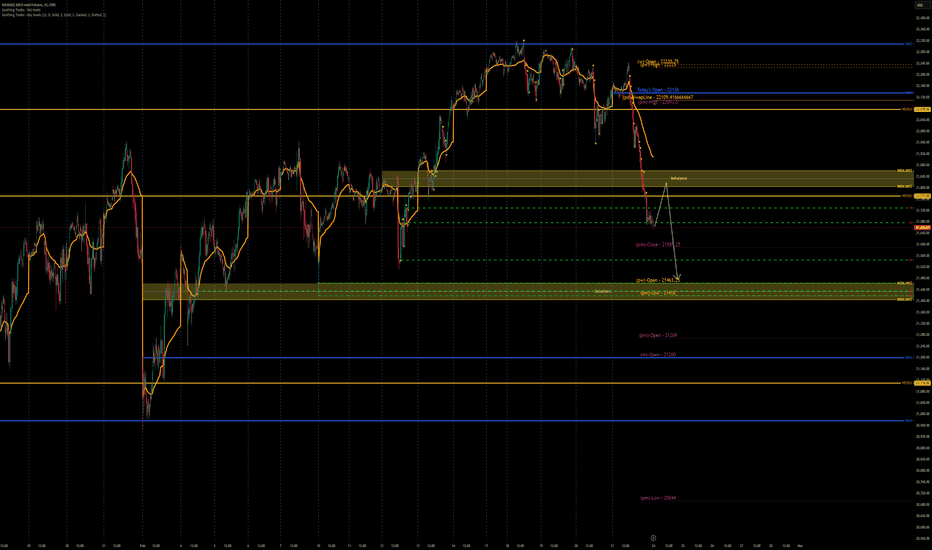Select the 'Soothing Trades - Key levels' indicator legend
932x550 pixels.
53,14
